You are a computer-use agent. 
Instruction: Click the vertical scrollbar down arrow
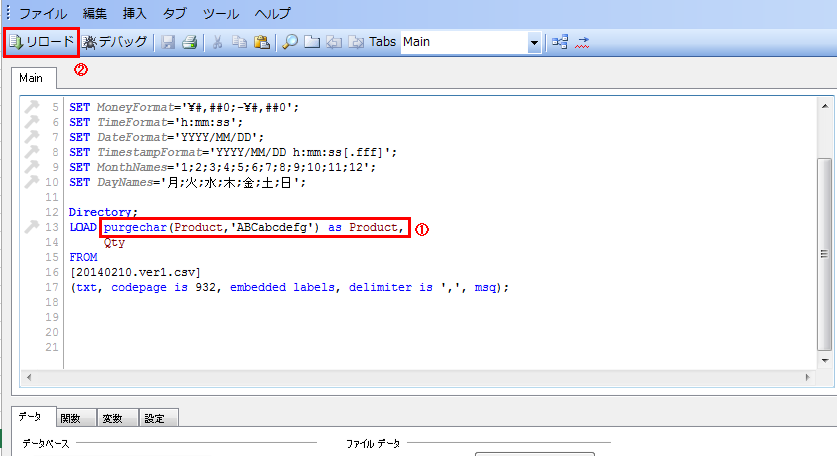(825, 361)
